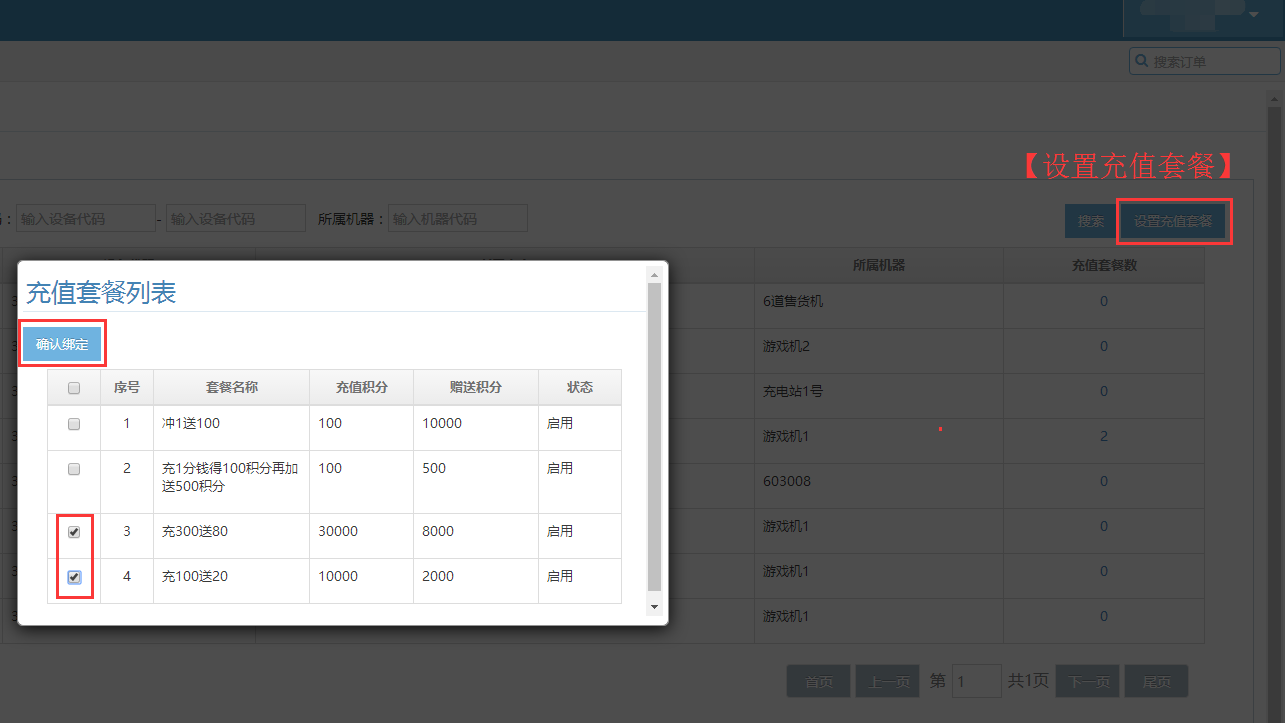
Task: Click the 所属机器 machine code input
Action: pyautogui.click(x=457, y=218)
